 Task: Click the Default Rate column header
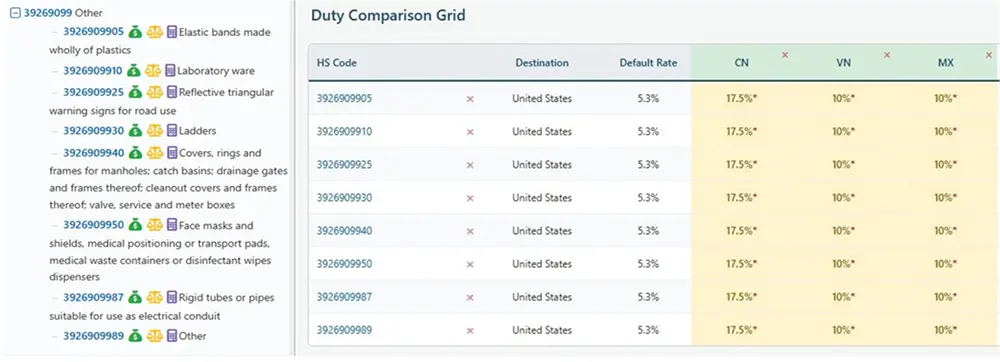click(x=648, y=63)
